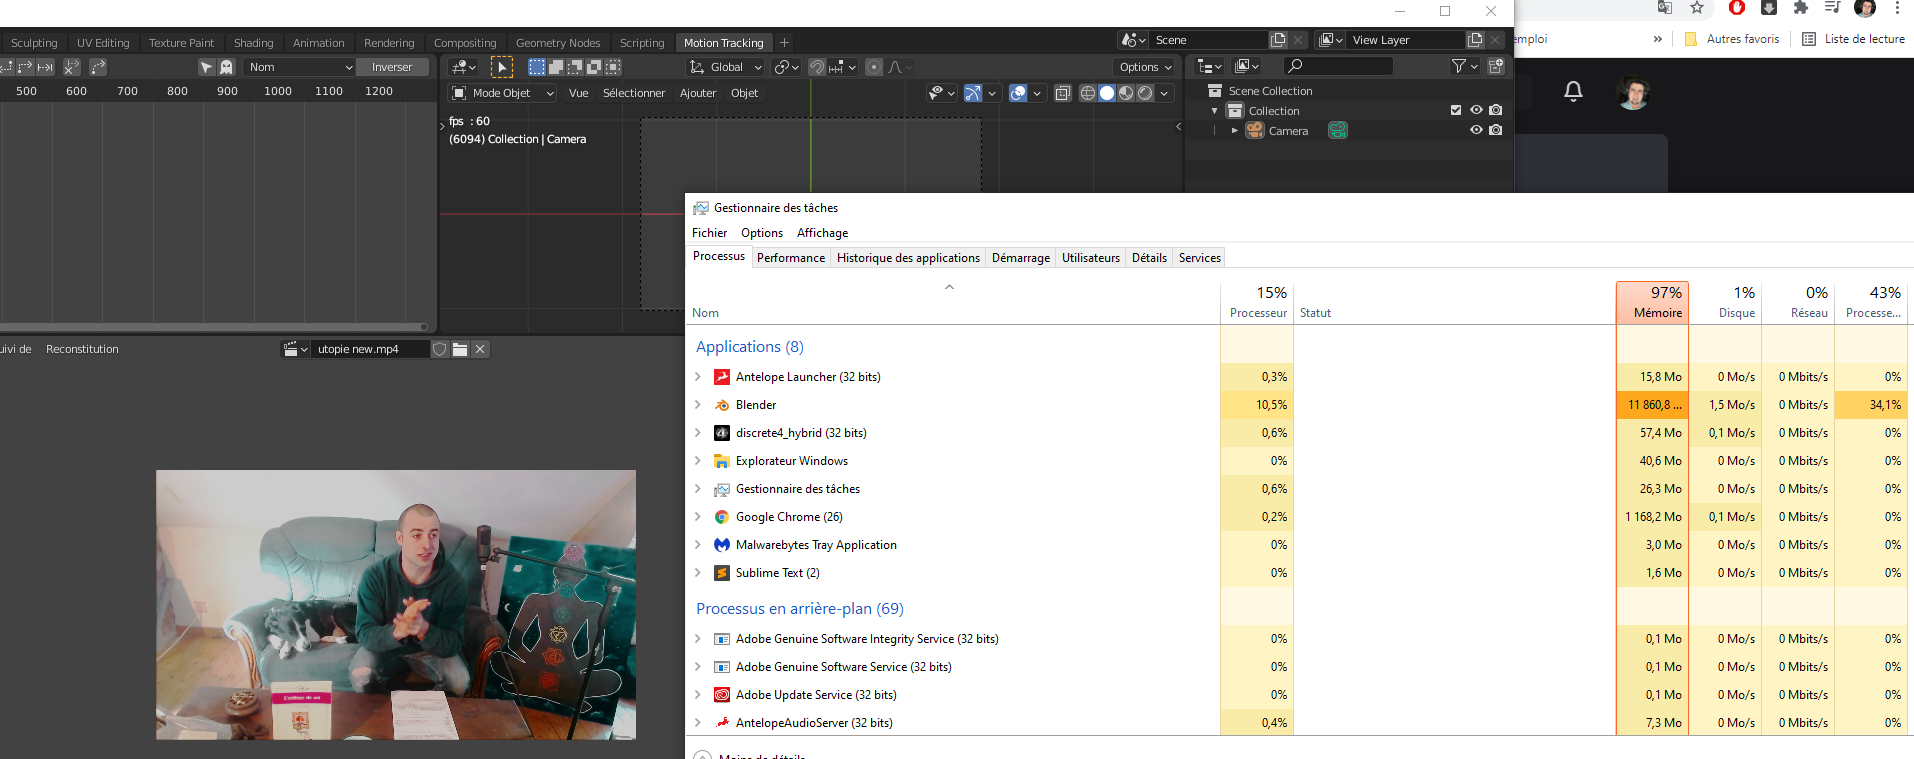
Task: Open Fichier menu in Task Manager
Action: click(709, 233)
